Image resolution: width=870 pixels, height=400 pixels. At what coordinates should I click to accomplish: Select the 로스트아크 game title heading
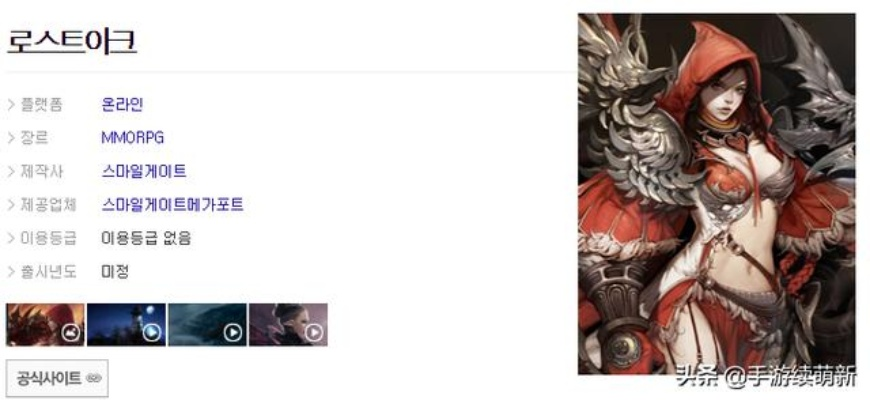click(x=72, y=41)
